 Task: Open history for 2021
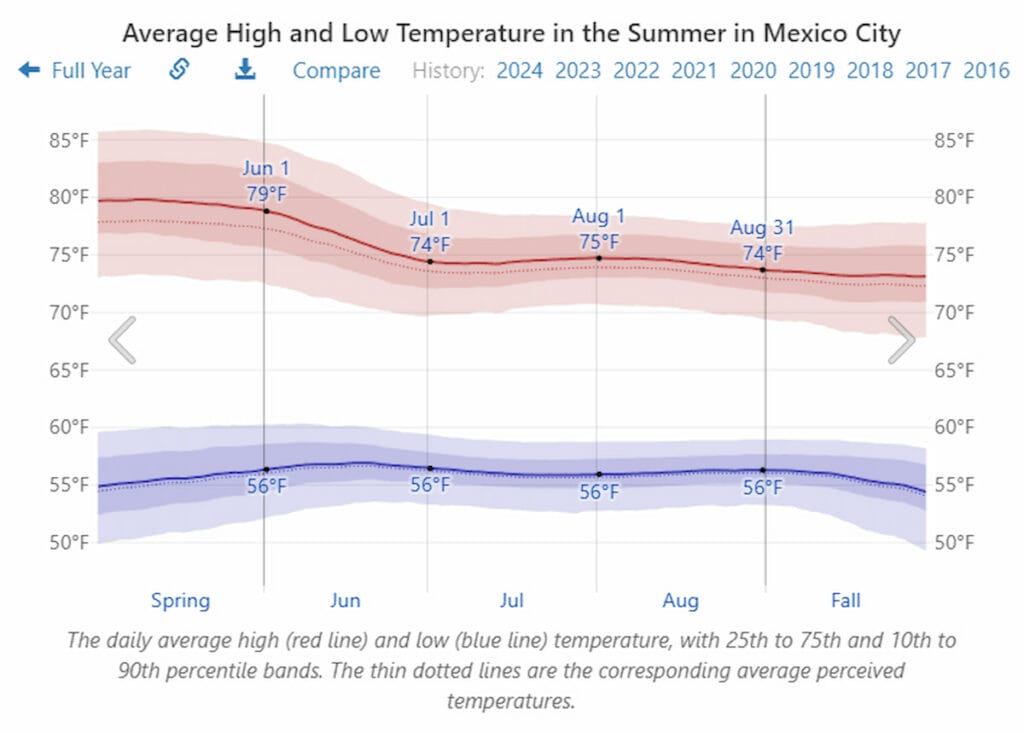694,71
